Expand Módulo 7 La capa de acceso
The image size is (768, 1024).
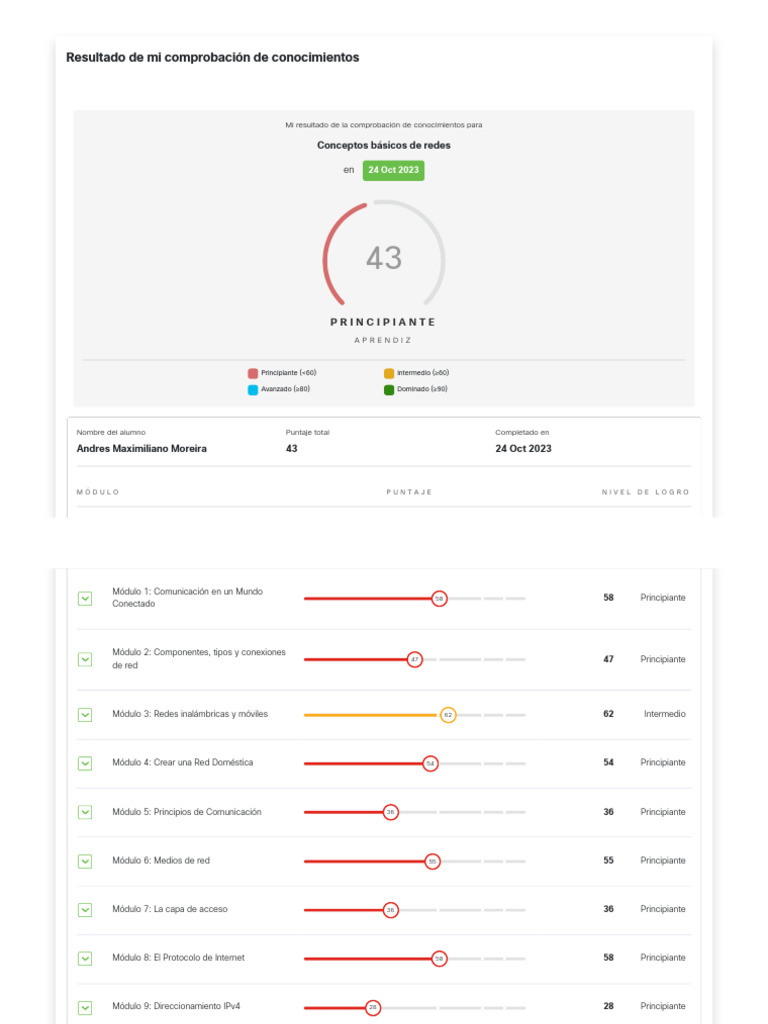point(85,909)
